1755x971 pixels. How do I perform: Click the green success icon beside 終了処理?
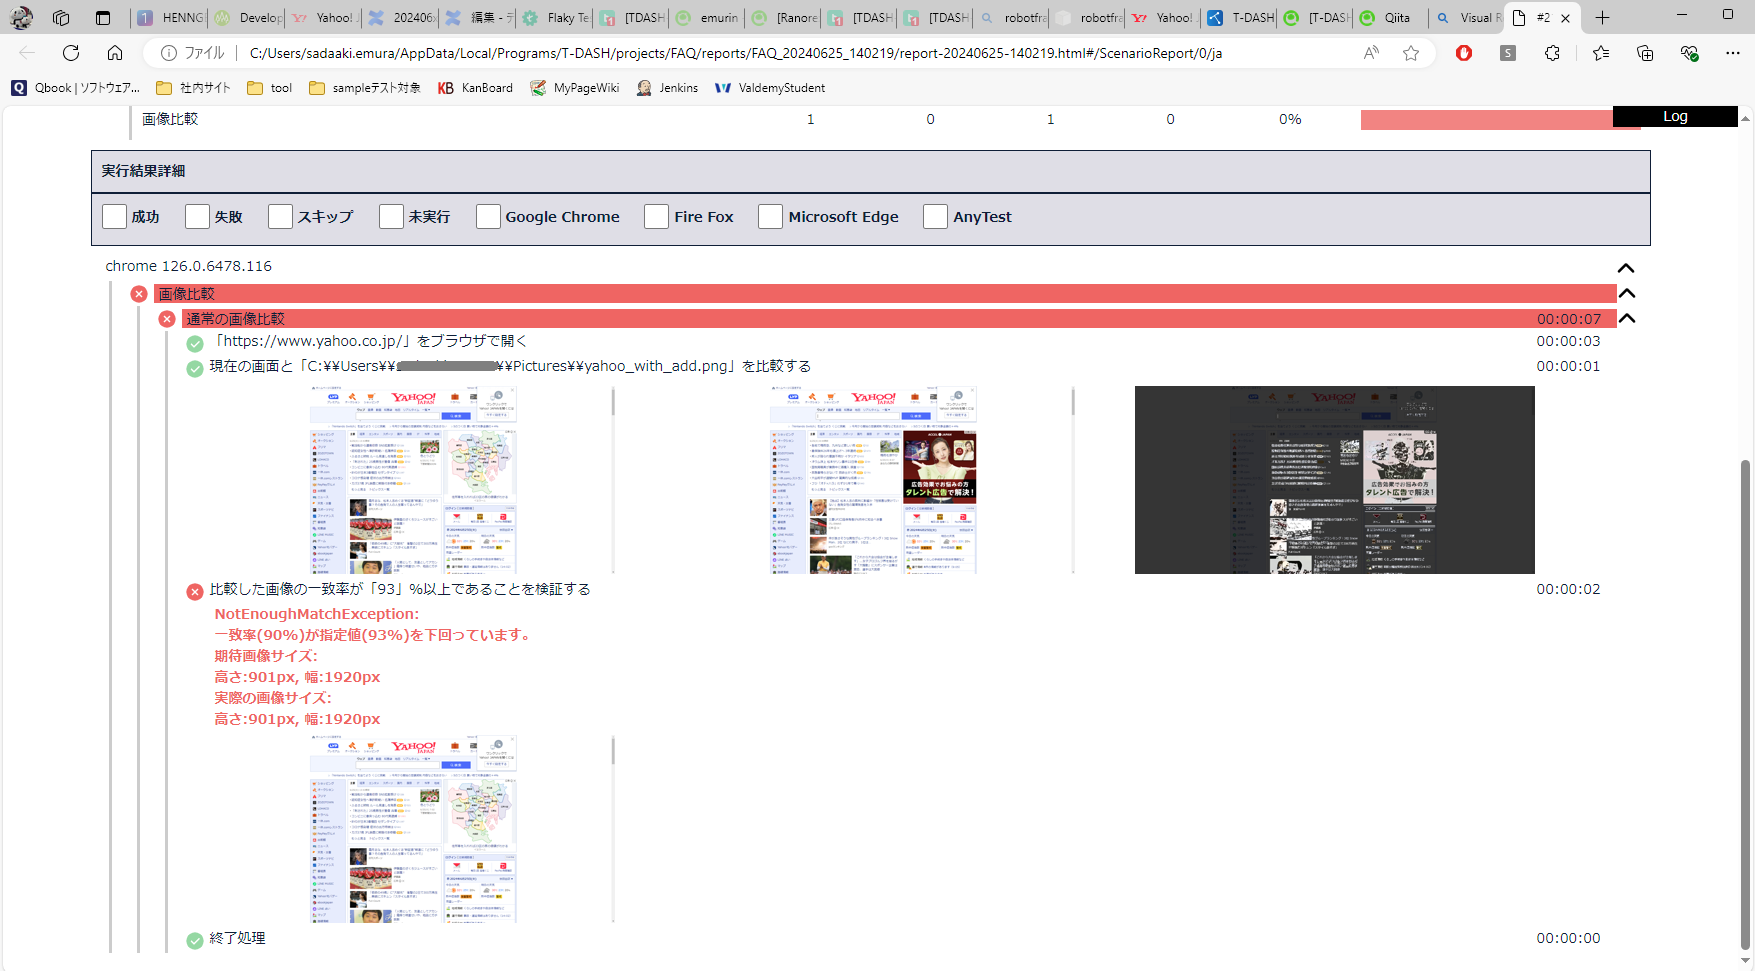(x=195, y=940)
